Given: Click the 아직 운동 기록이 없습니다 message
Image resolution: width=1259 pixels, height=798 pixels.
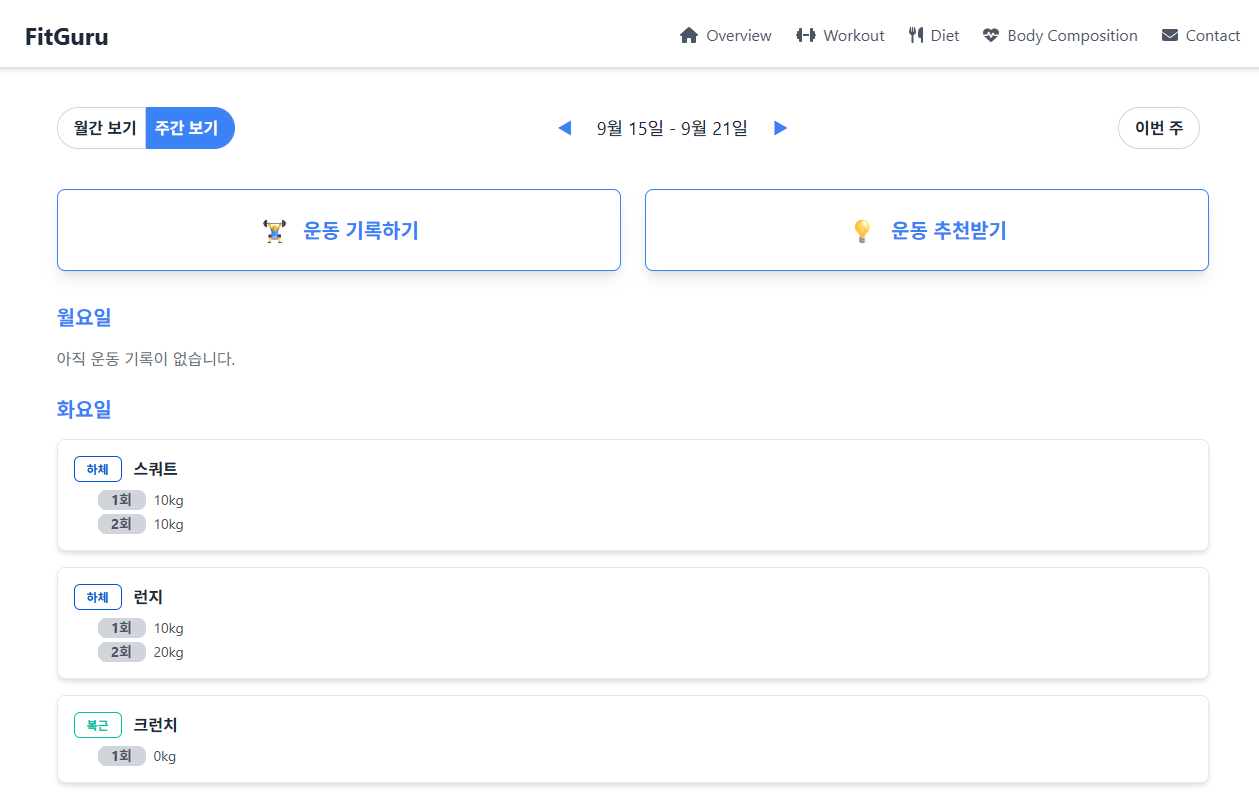Looking at the screenshot, I should pyautogui.click(x=146, y=359).
